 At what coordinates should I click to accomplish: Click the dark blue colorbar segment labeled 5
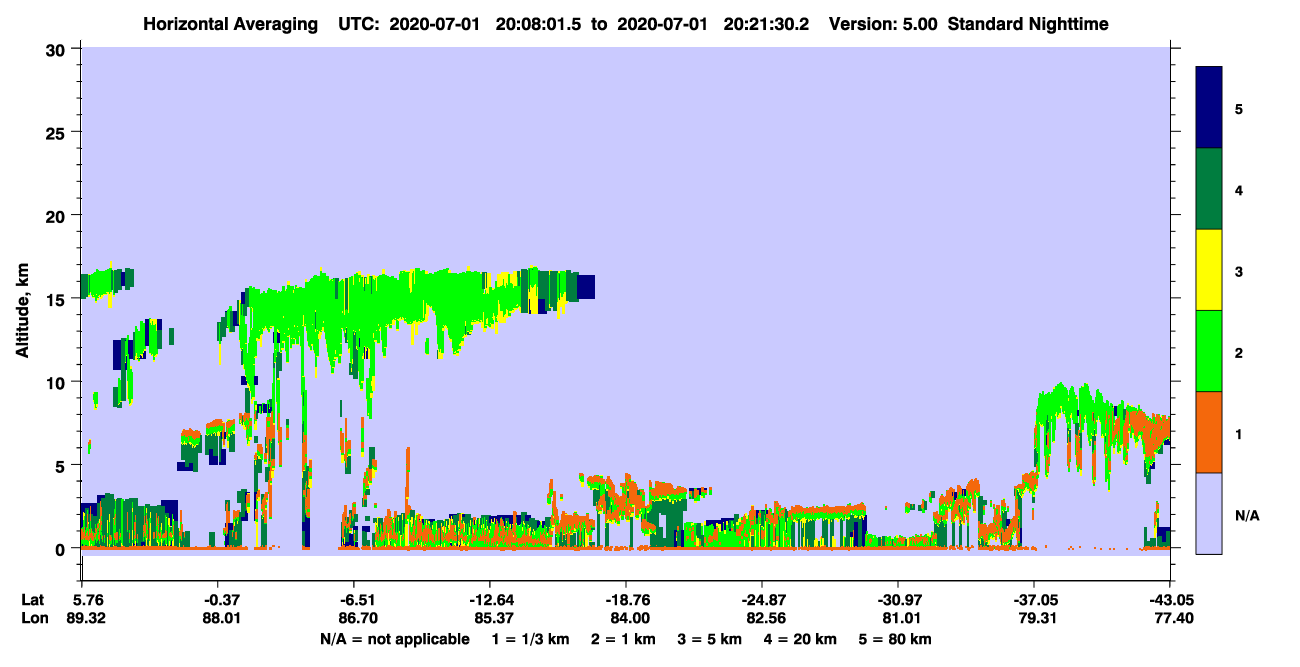pos(1209,108)
